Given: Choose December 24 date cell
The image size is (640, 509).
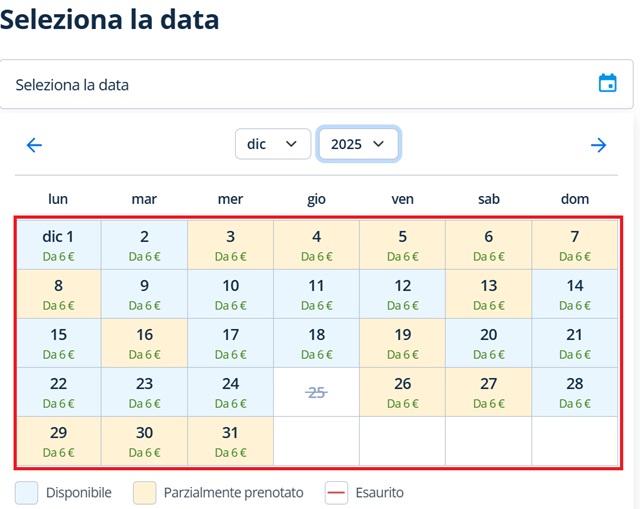Looking at the screenshot, I should (231, 392).
